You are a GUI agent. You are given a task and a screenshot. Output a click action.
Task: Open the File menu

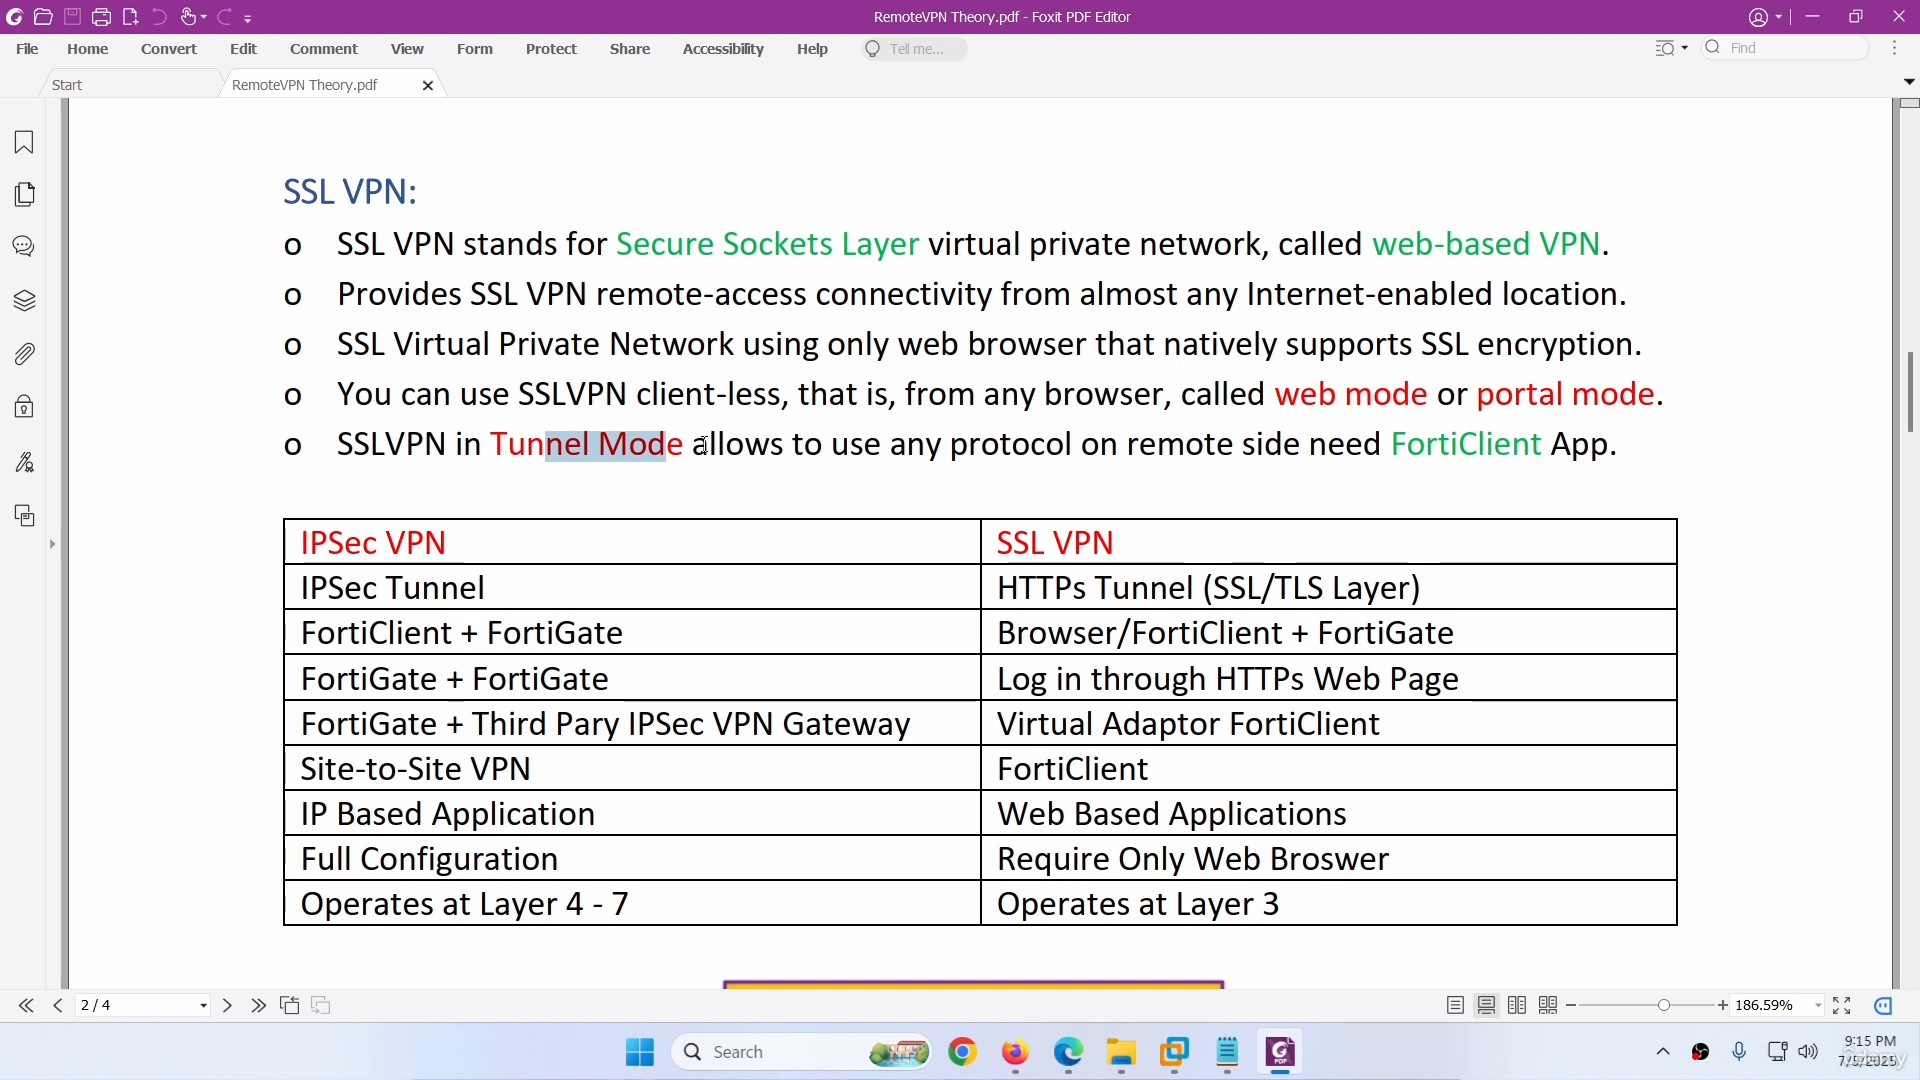27,49
